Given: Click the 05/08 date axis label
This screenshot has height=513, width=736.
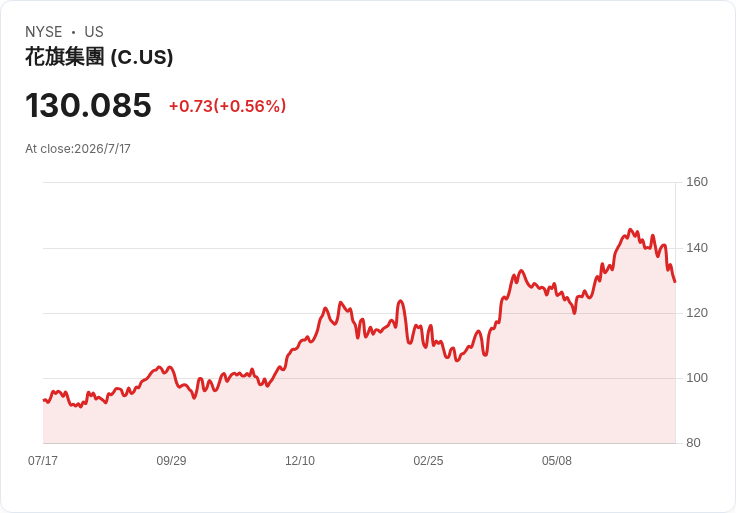Looking at the screenshot, I should (557, 460).
